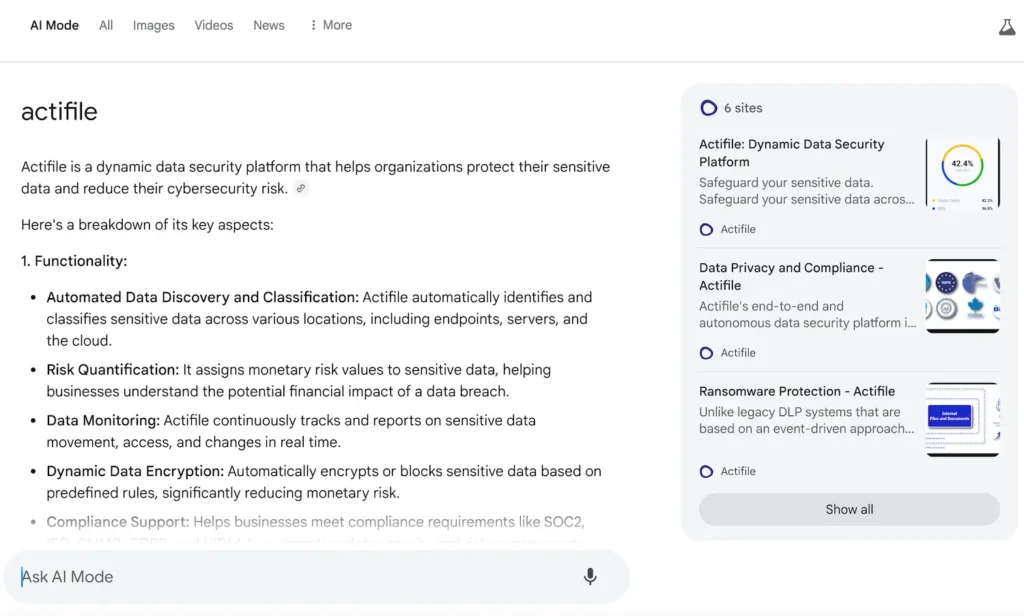Switch to the All results tab

click(106, 25)
